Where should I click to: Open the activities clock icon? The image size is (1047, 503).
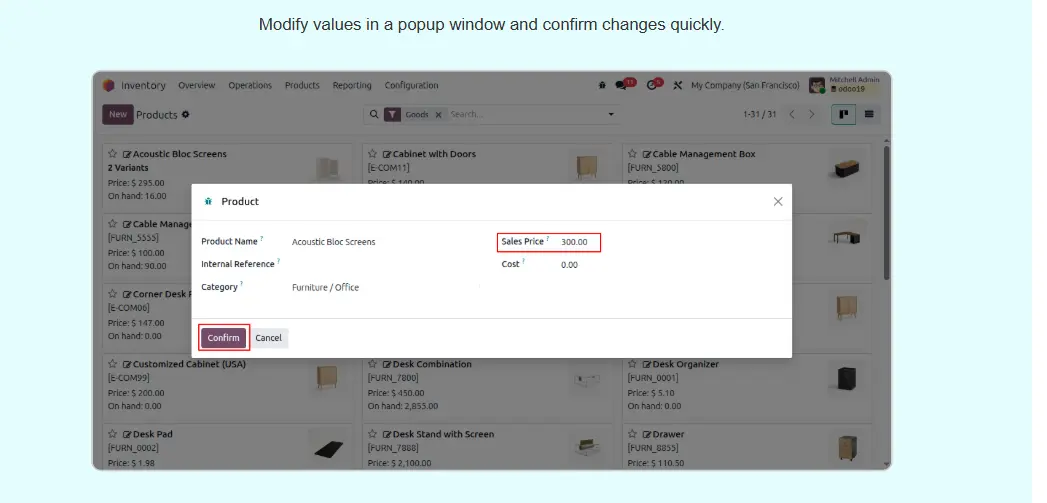[652, 86]
